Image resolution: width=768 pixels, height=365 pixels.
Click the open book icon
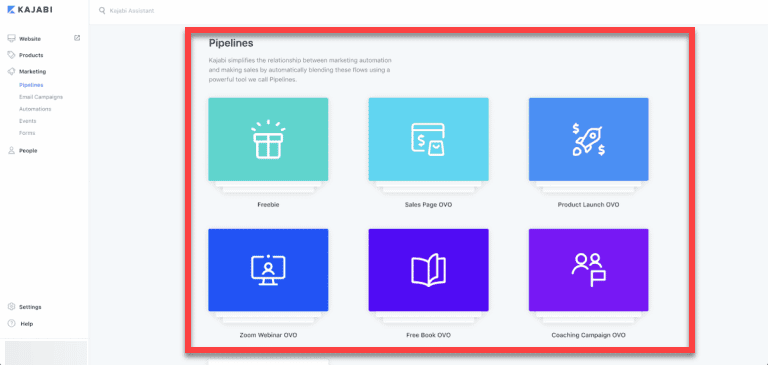coord(428,270)
